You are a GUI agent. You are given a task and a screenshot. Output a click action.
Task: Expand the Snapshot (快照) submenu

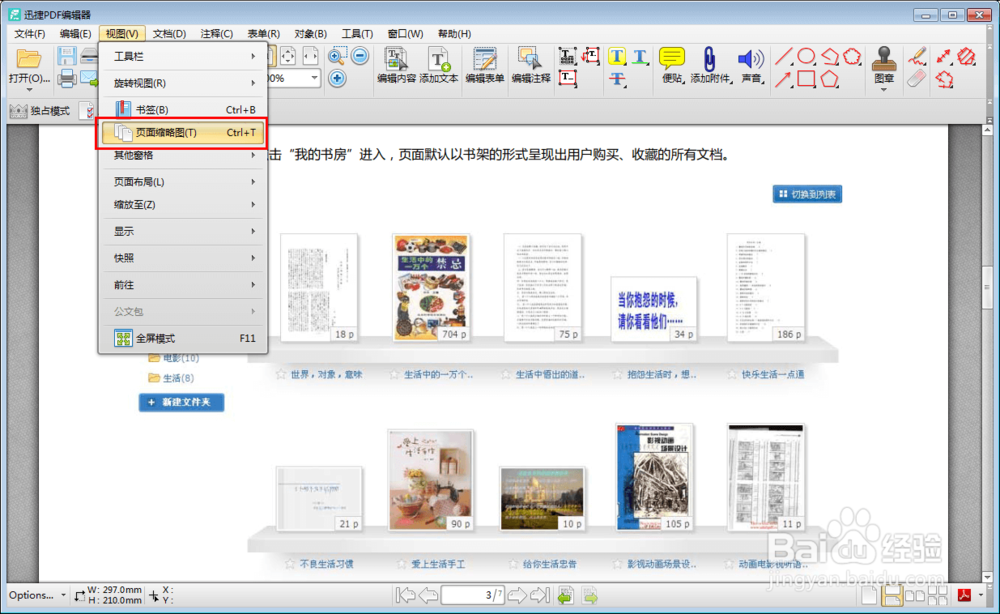click(x=183, y=258)
